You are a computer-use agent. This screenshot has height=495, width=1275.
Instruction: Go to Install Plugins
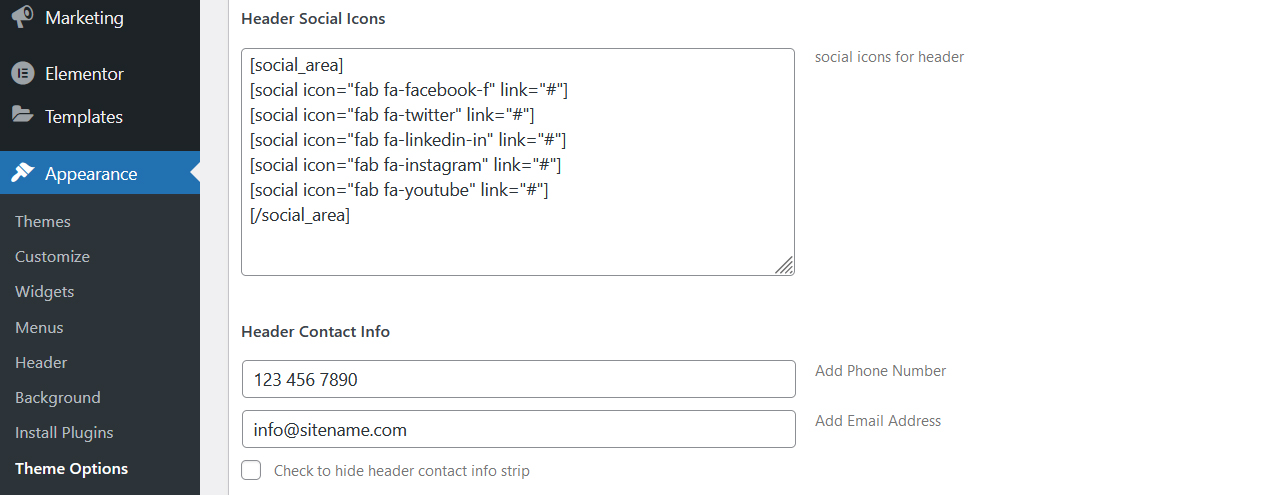(64, 433)
